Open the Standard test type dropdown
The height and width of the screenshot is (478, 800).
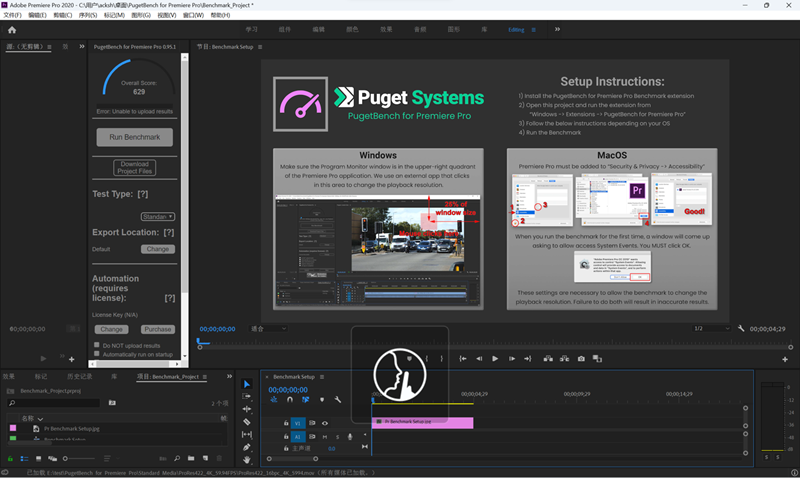[158, 217]
